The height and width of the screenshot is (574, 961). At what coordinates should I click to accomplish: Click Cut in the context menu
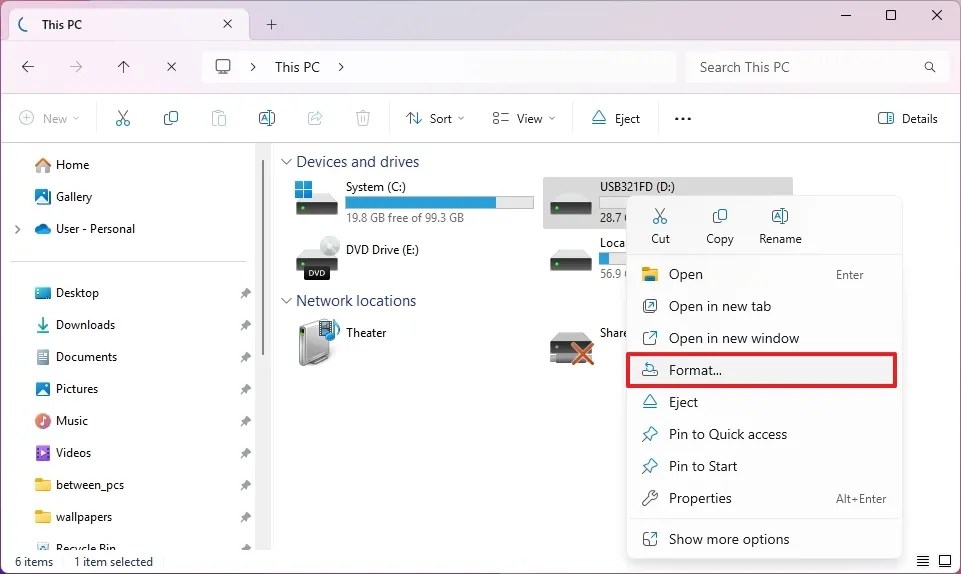point(660,226)
